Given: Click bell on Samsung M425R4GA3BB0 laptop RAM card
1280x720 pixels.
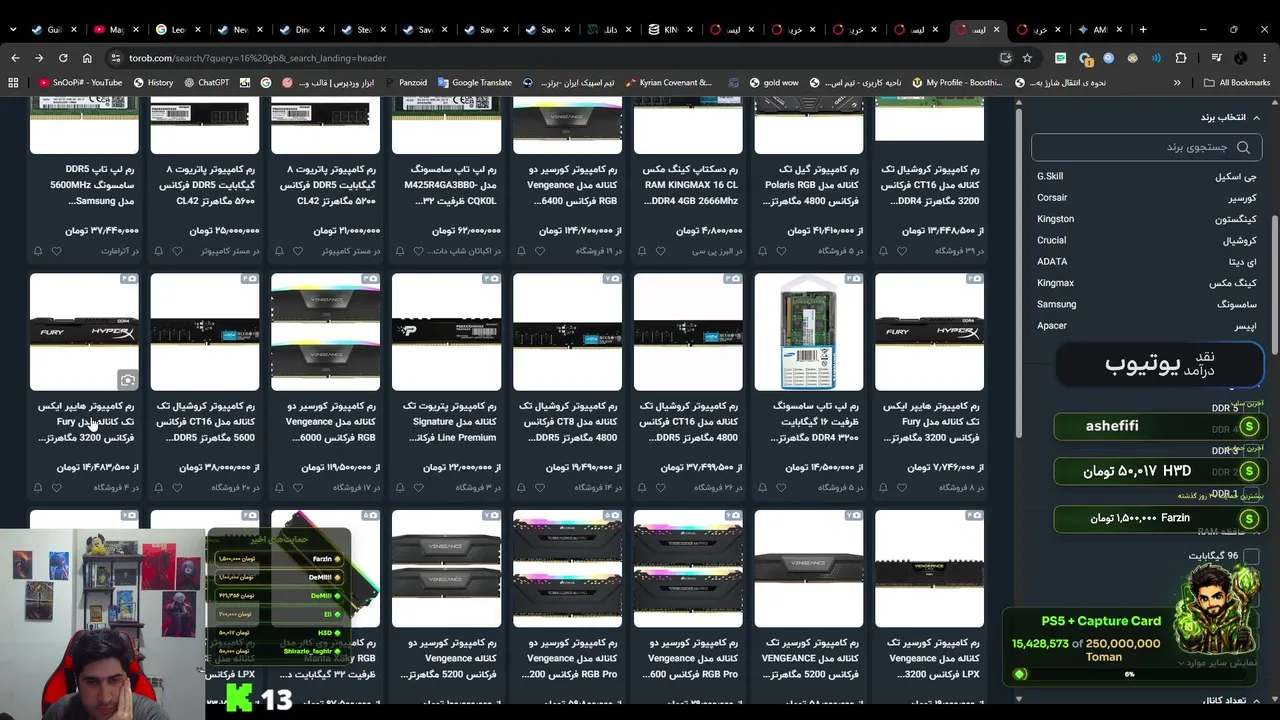Looking at the screenshot, I should pos(400,251).
